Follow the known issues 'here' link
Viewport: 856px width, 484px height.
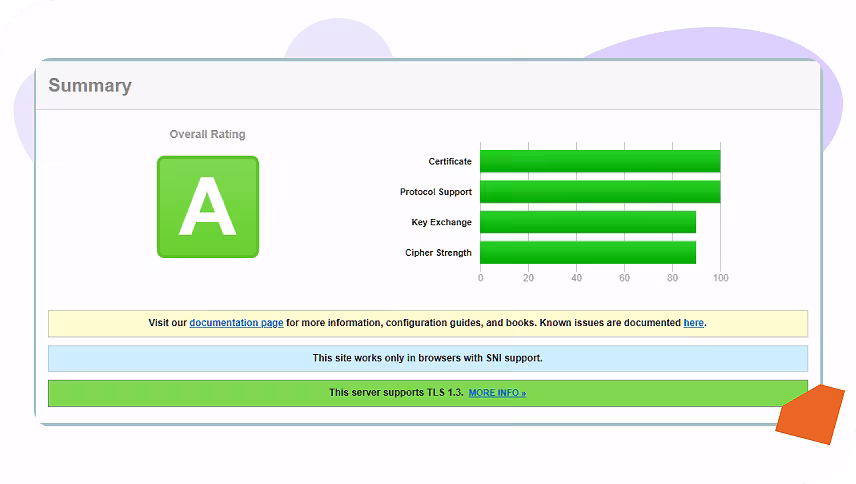[x=693, y=323]
